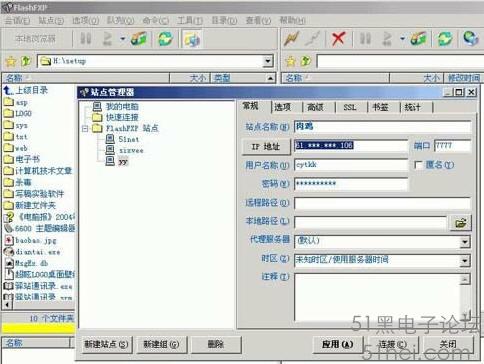Viewport: 484px width, 364px height.
Task: Click the 密码 password field
Action: click(x=351, y=184)
